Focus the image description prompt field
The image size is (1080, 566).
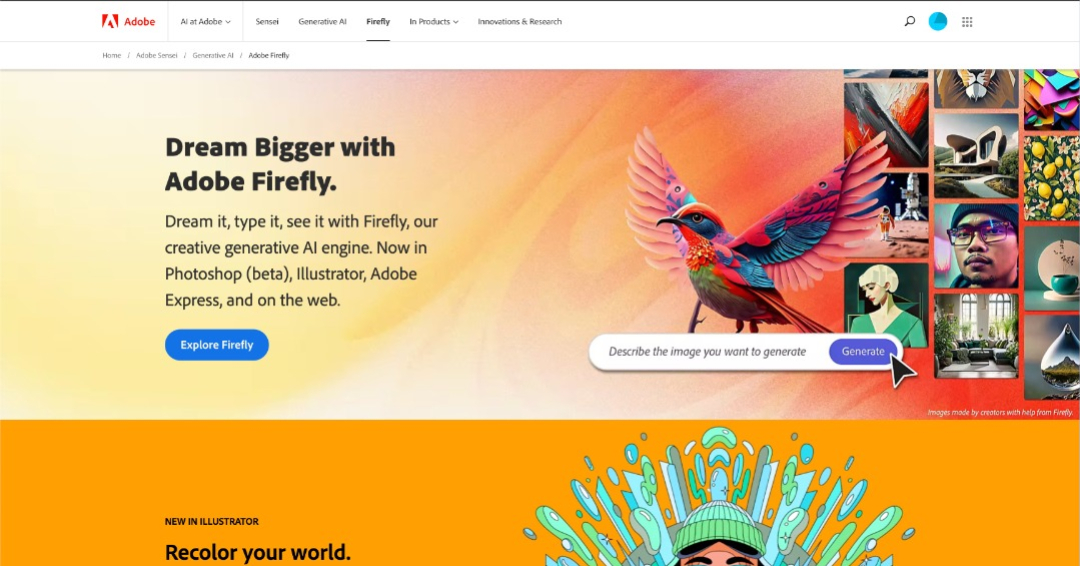[708, 351]
